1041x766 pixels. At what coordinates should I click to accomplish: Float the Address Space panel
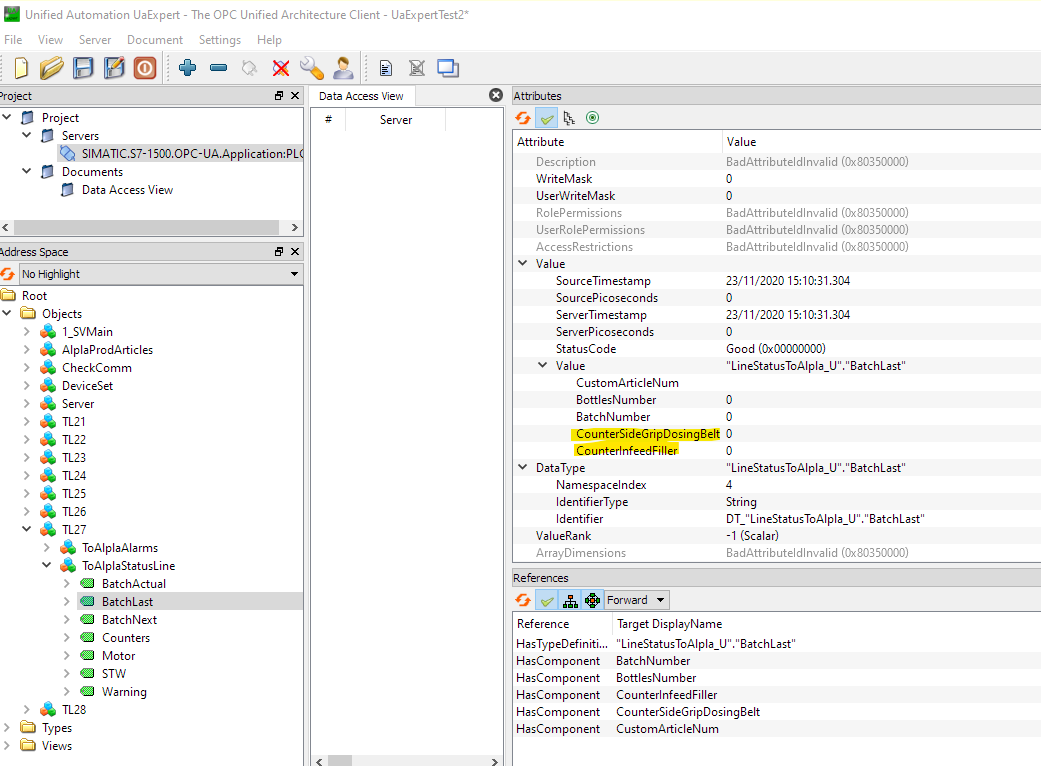pos(279,252)
